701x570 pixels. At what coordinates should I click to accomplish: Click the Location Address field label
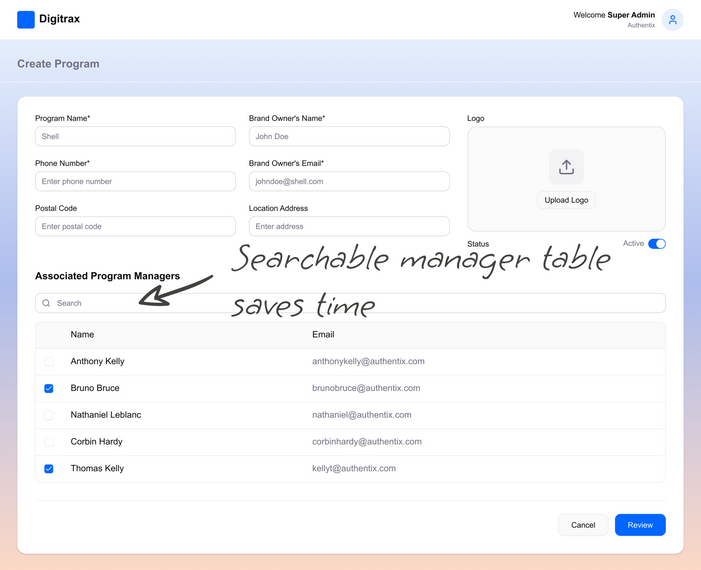pos(278,208)
